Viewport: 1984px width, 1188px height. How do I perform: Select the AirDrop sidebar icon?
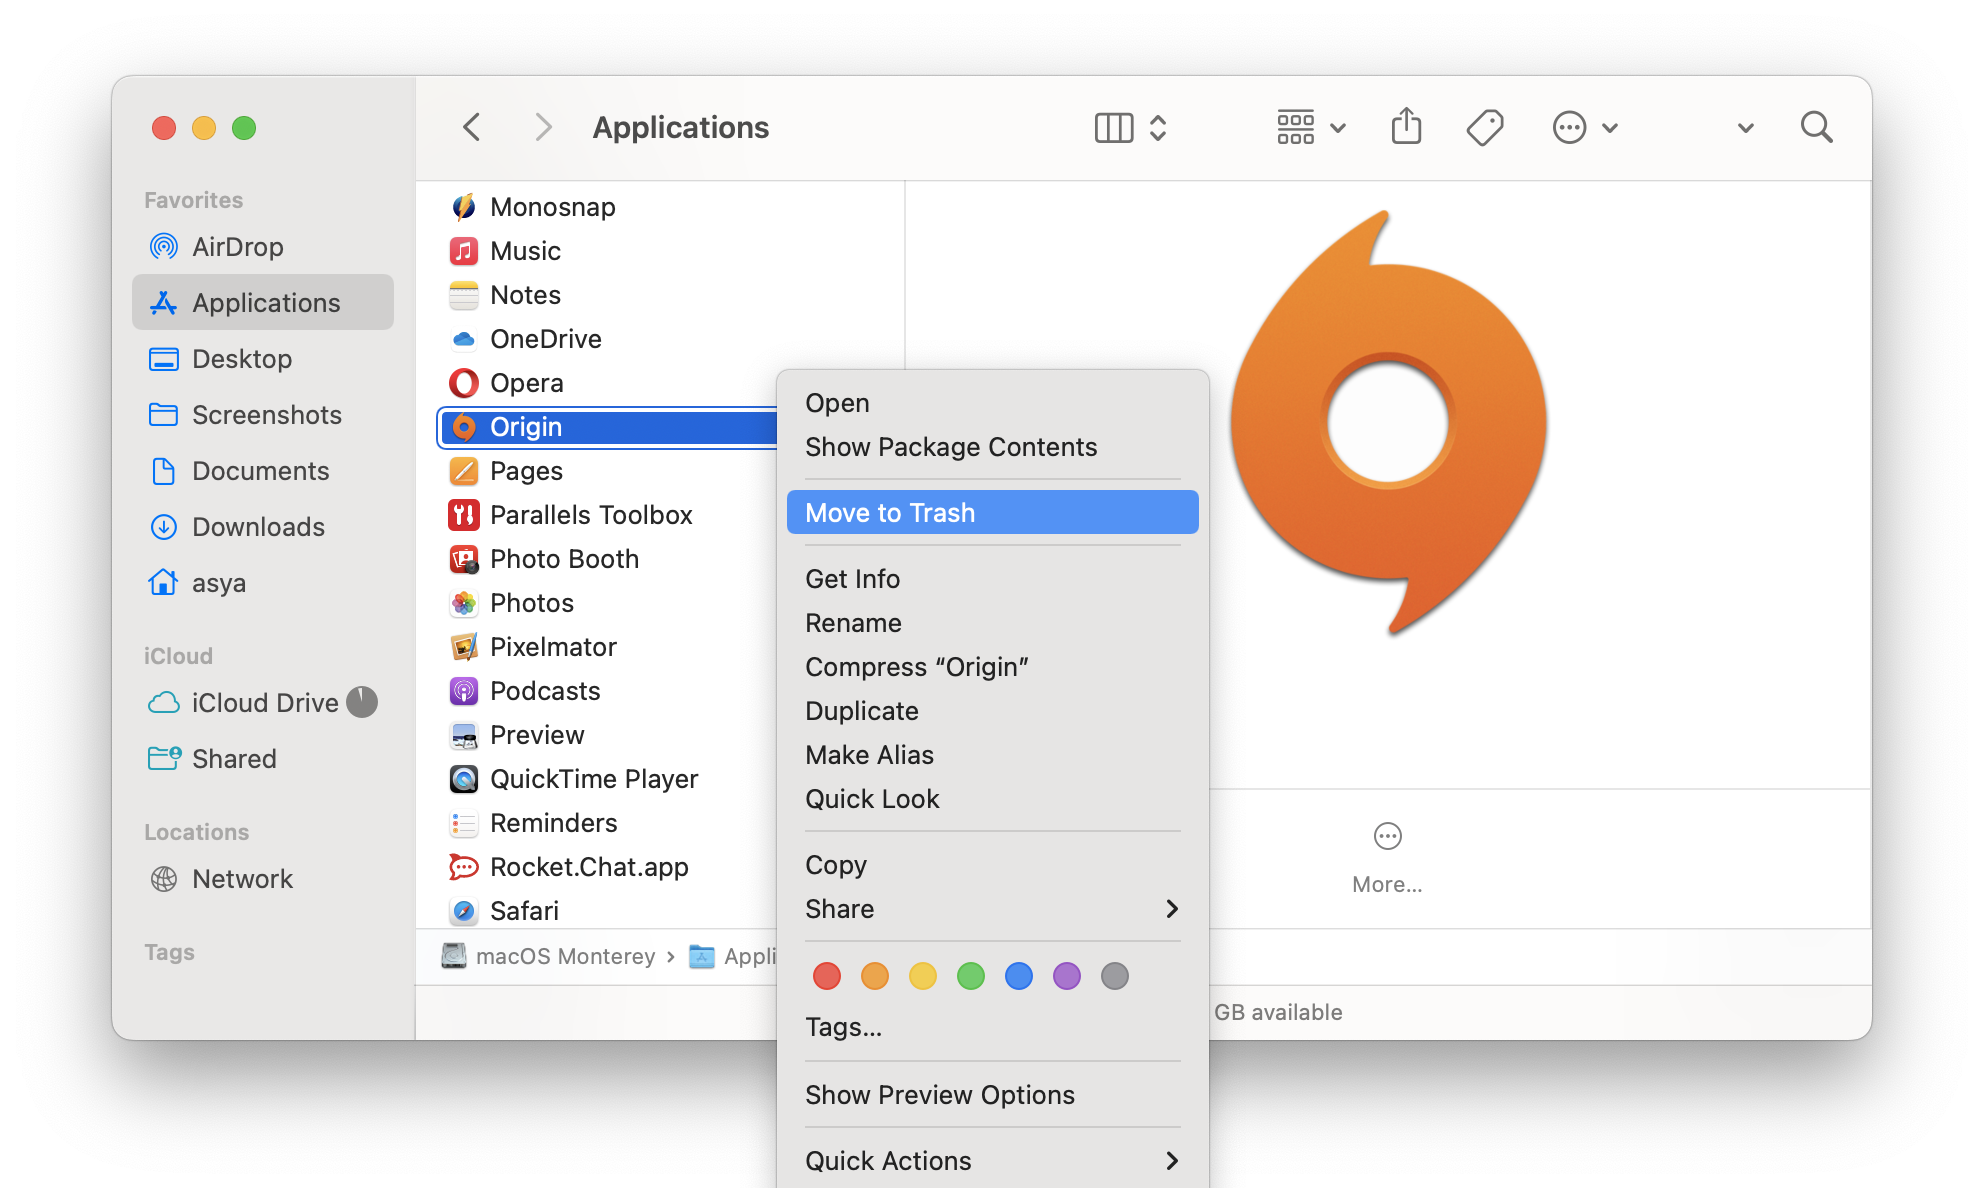(x=167, y=245)
